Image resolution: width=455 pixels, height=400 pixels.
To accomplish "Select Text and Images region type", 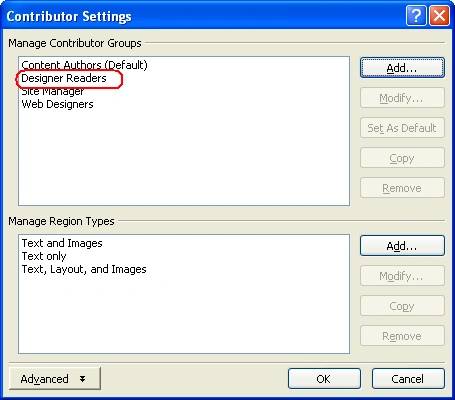I will [62, 243].
